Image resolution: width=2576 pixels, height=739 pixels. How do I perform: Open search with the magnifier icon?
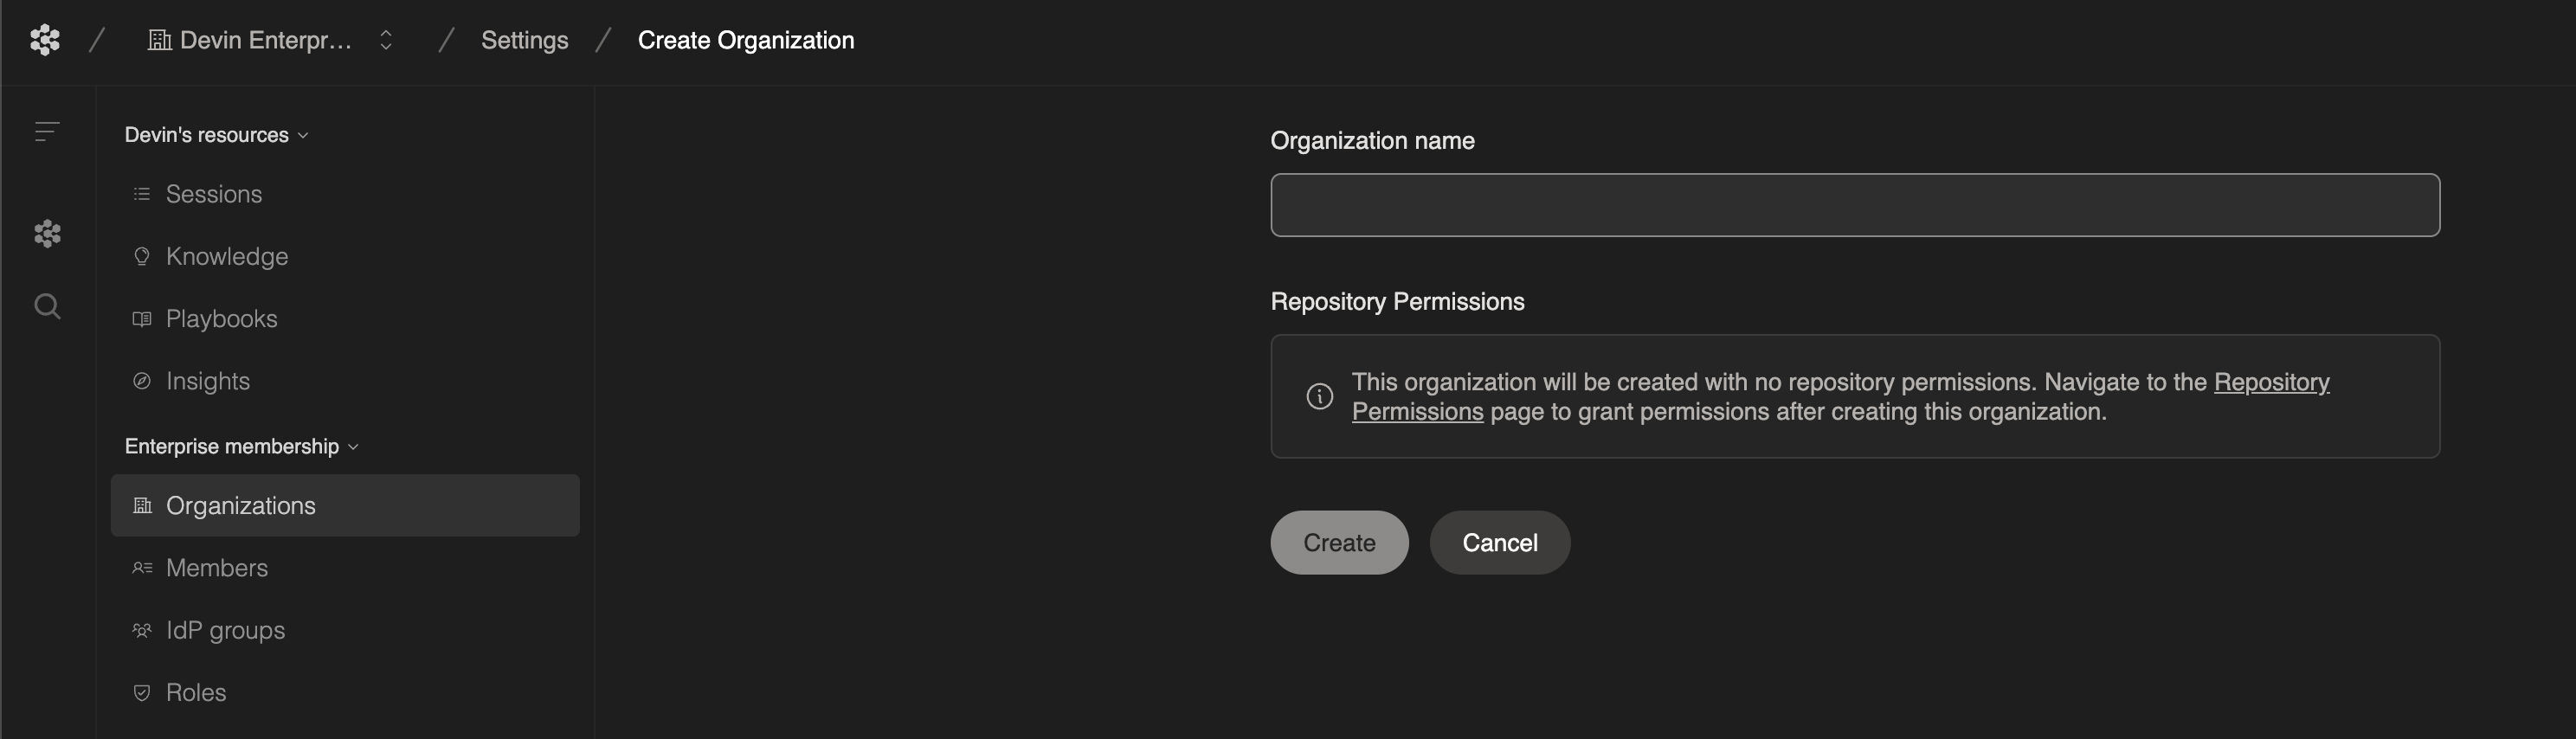47,306
